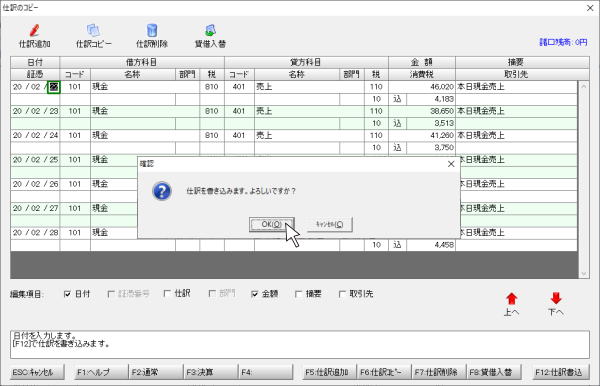Uncheck the 金額 edit checkbox
600x386 pixels.
tap(254, 294)
